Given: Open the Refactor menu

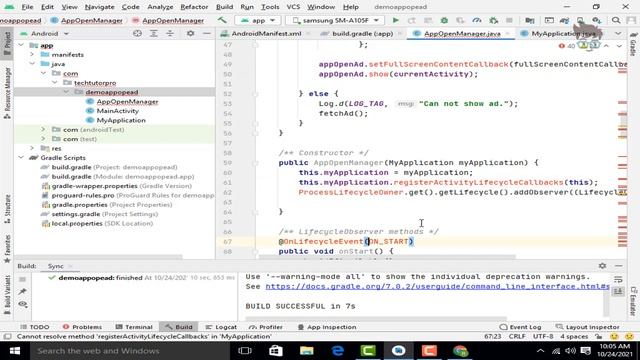Looking at the screenshot, I should point(194,7).
